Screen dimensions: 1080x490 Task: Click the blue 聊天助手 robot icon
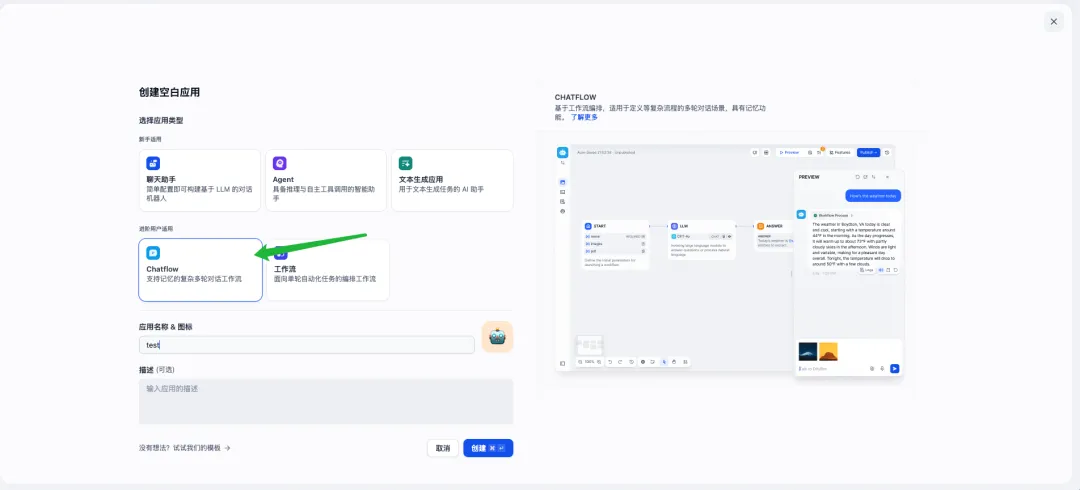click(153, 163)
